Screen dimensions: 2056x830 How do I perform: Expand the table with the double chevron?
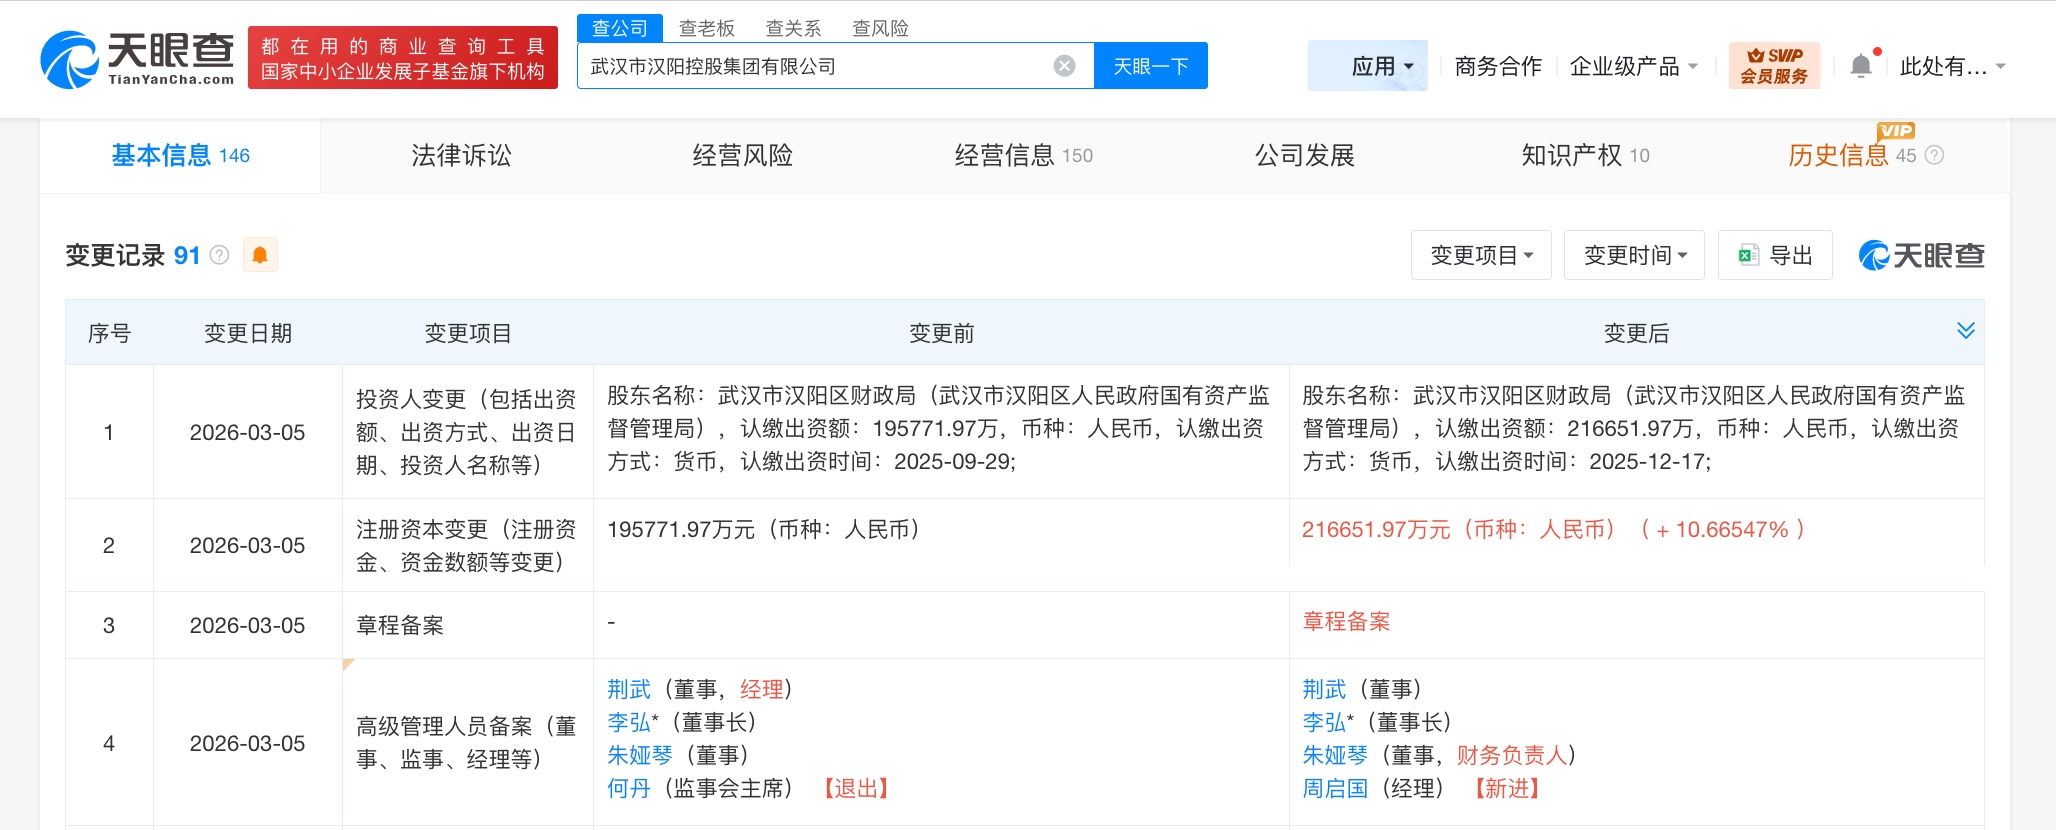point(1965,331)
